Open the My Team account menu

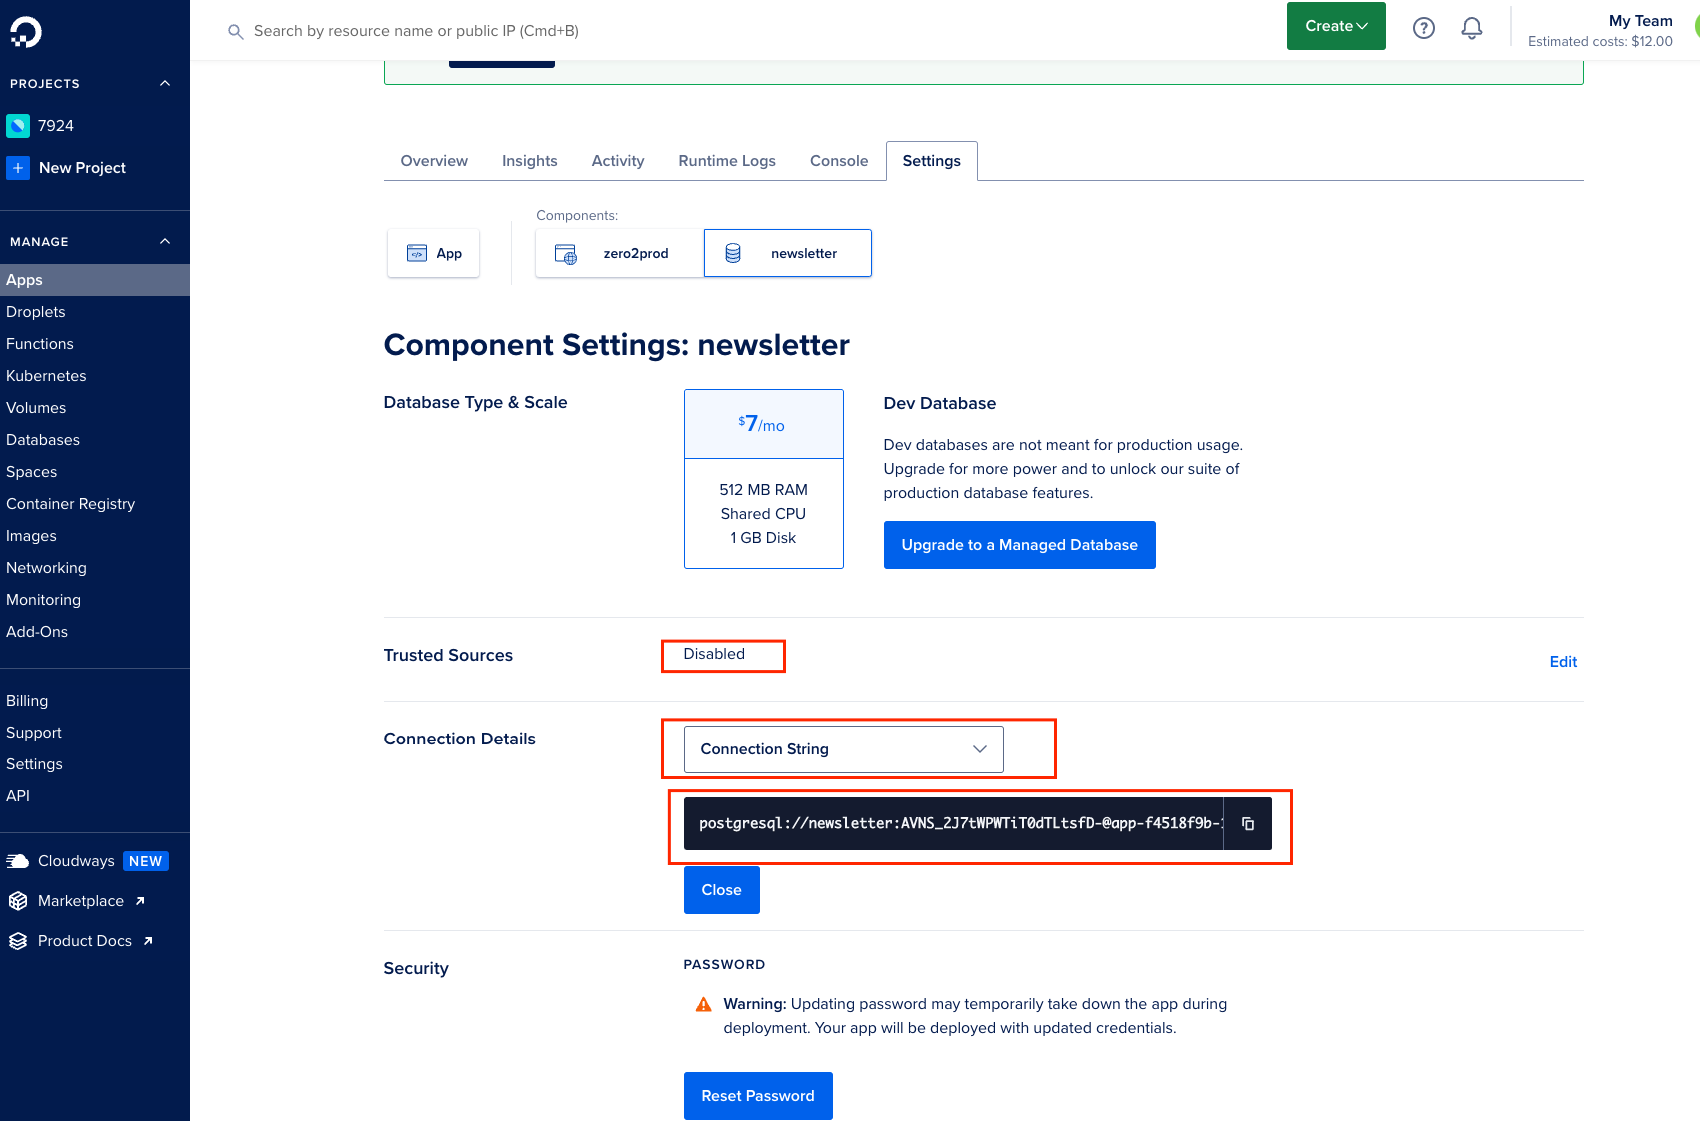(x=1600, y=30)
